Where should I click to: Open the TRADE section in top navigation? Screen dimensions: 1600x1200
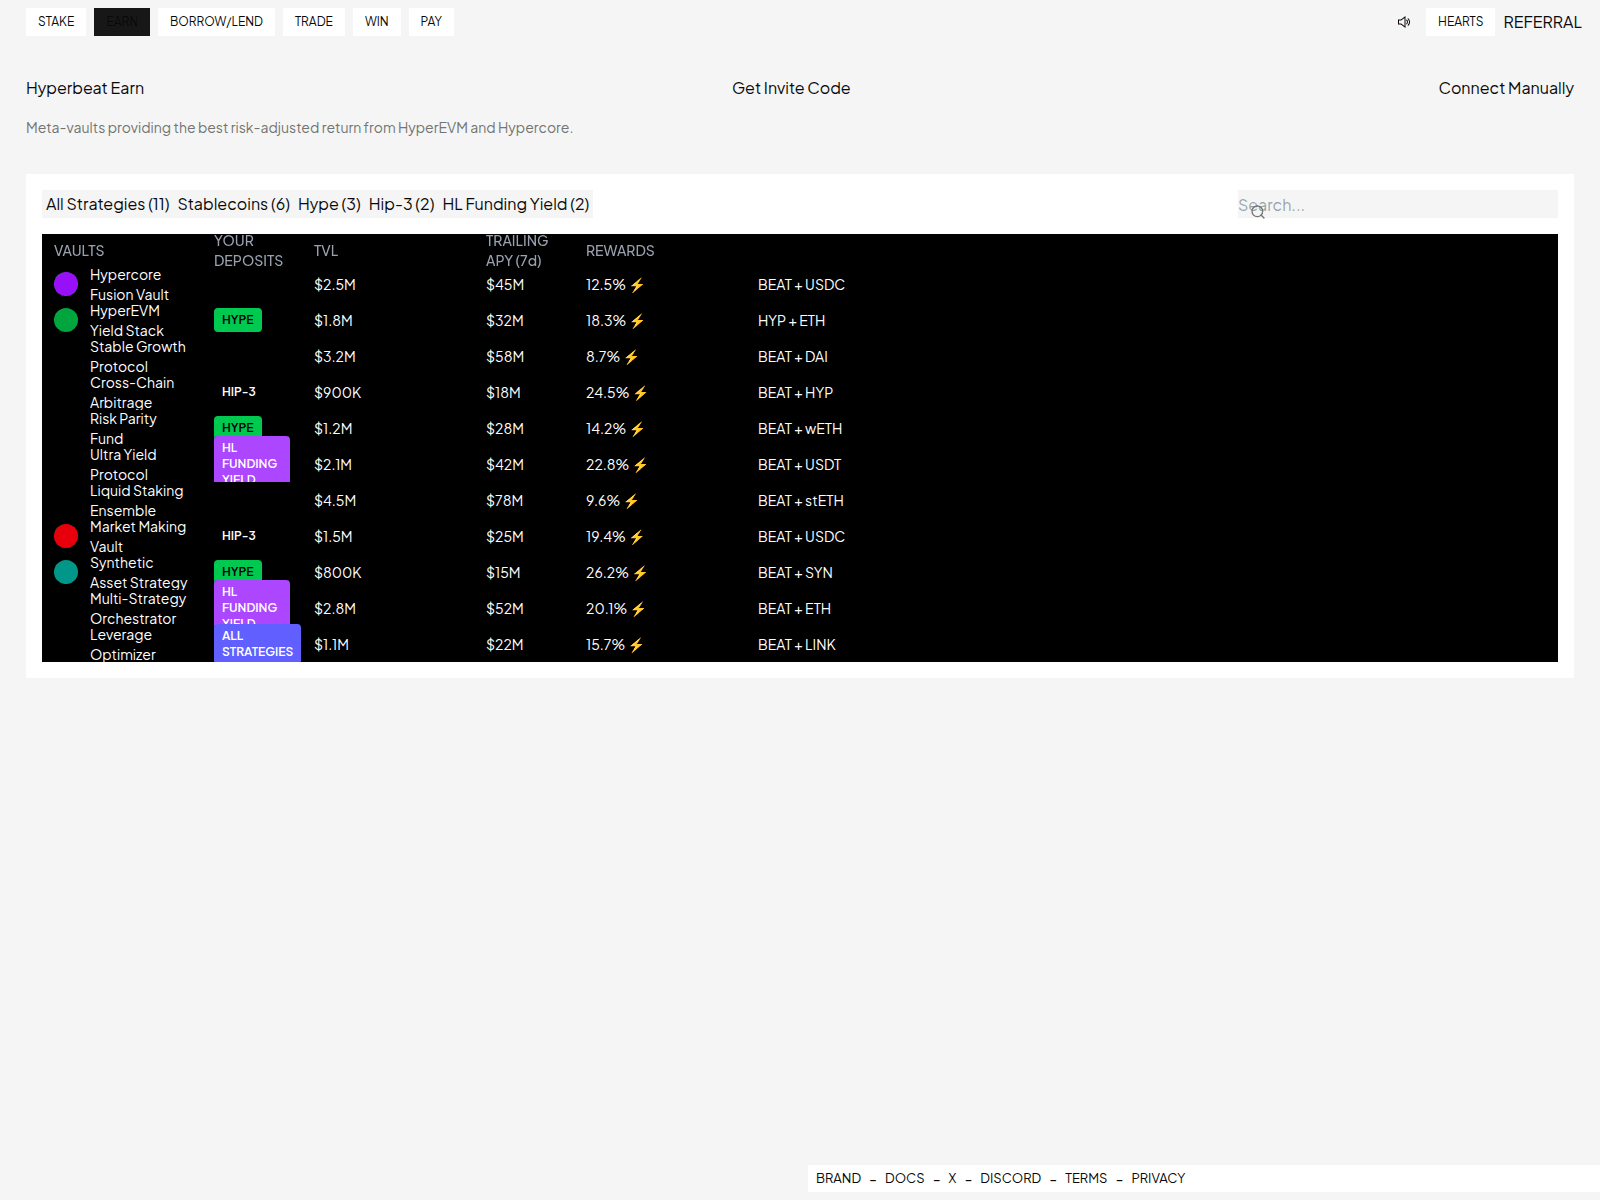313,21
